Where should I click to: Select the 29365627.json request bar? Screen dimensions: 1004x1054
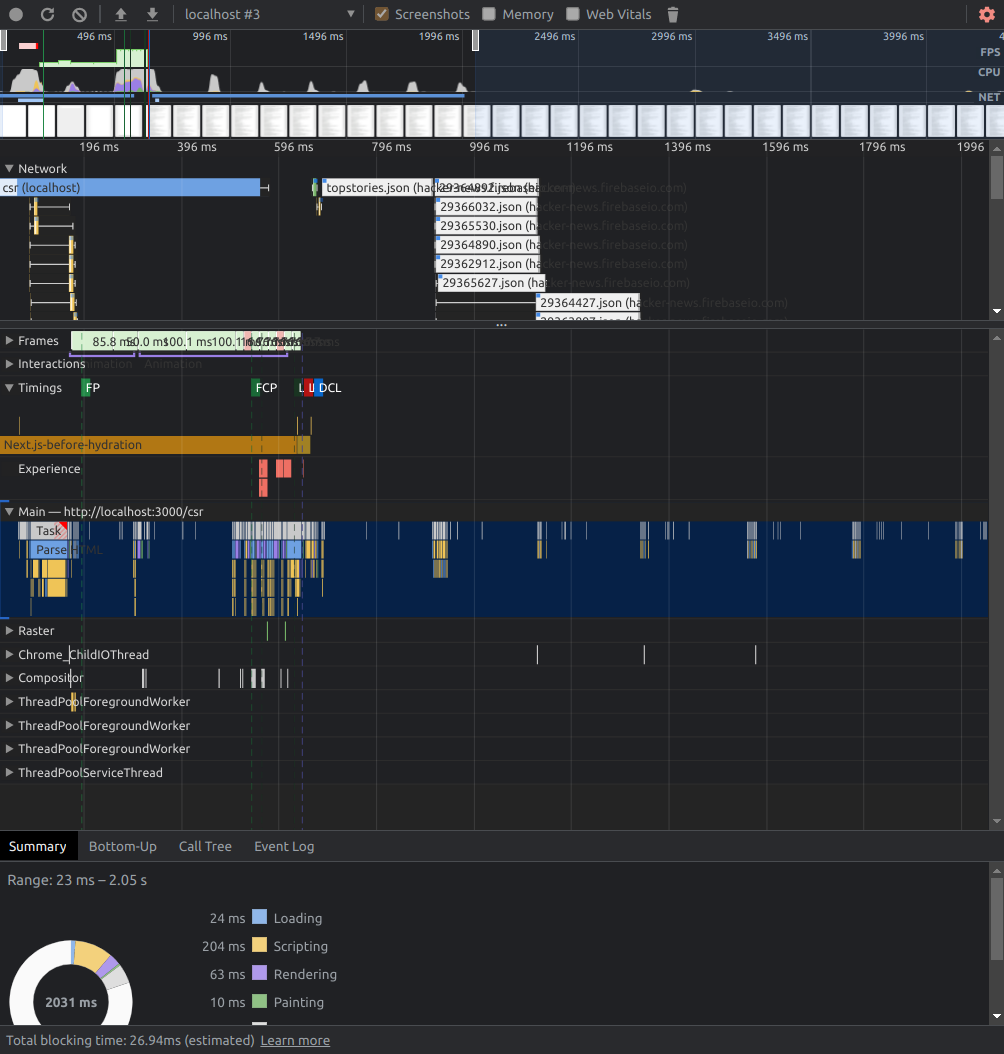point(491,283)
